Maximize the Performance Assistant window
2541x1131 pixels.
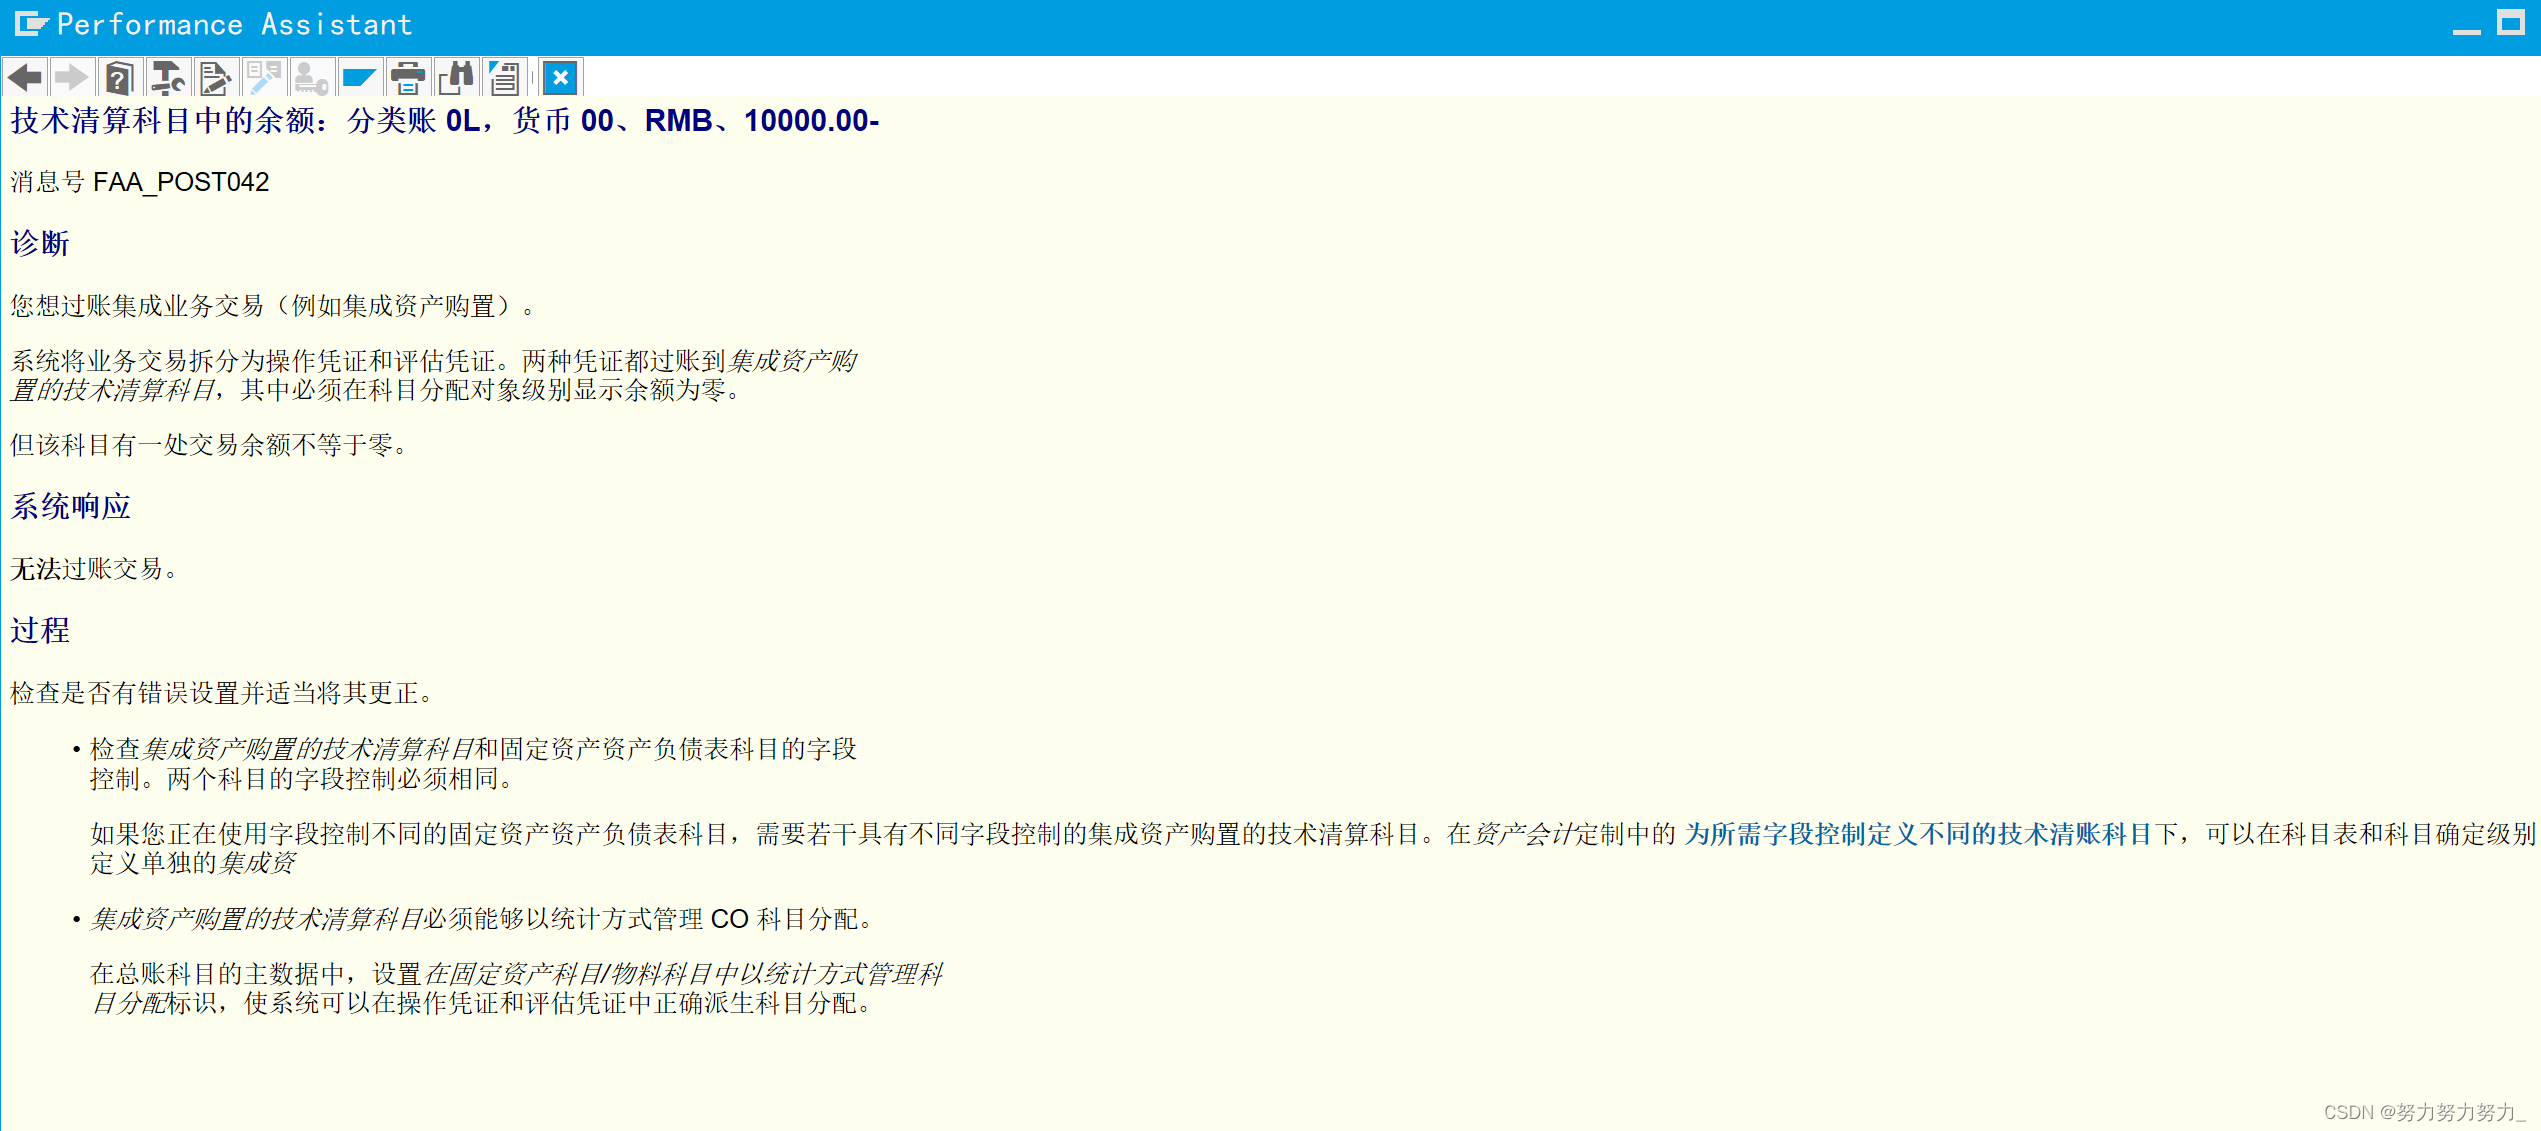click(x=2510, y=23)
